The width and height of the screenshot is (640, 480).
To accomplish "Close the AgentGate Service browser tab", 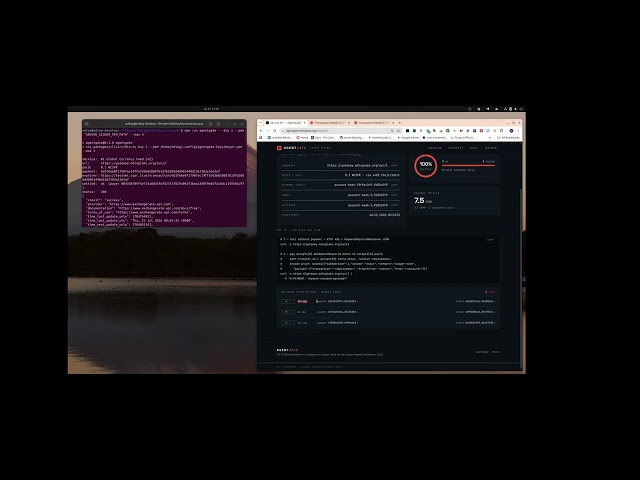I will tap(304, 122).
